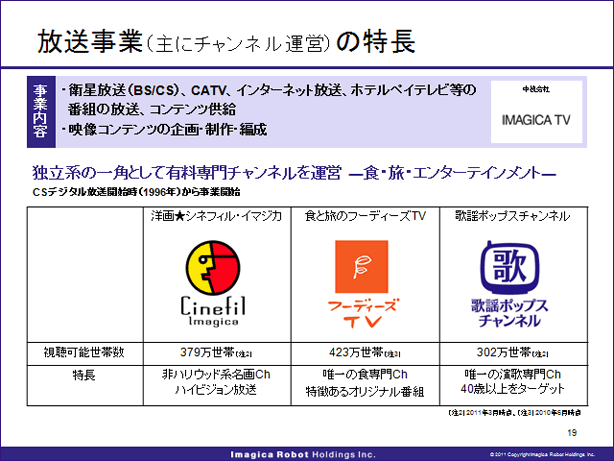This screenshot has height=461, width=614.
Task: Click the '中核会社' label above IMAGICA TV
Action: [536, 89]
